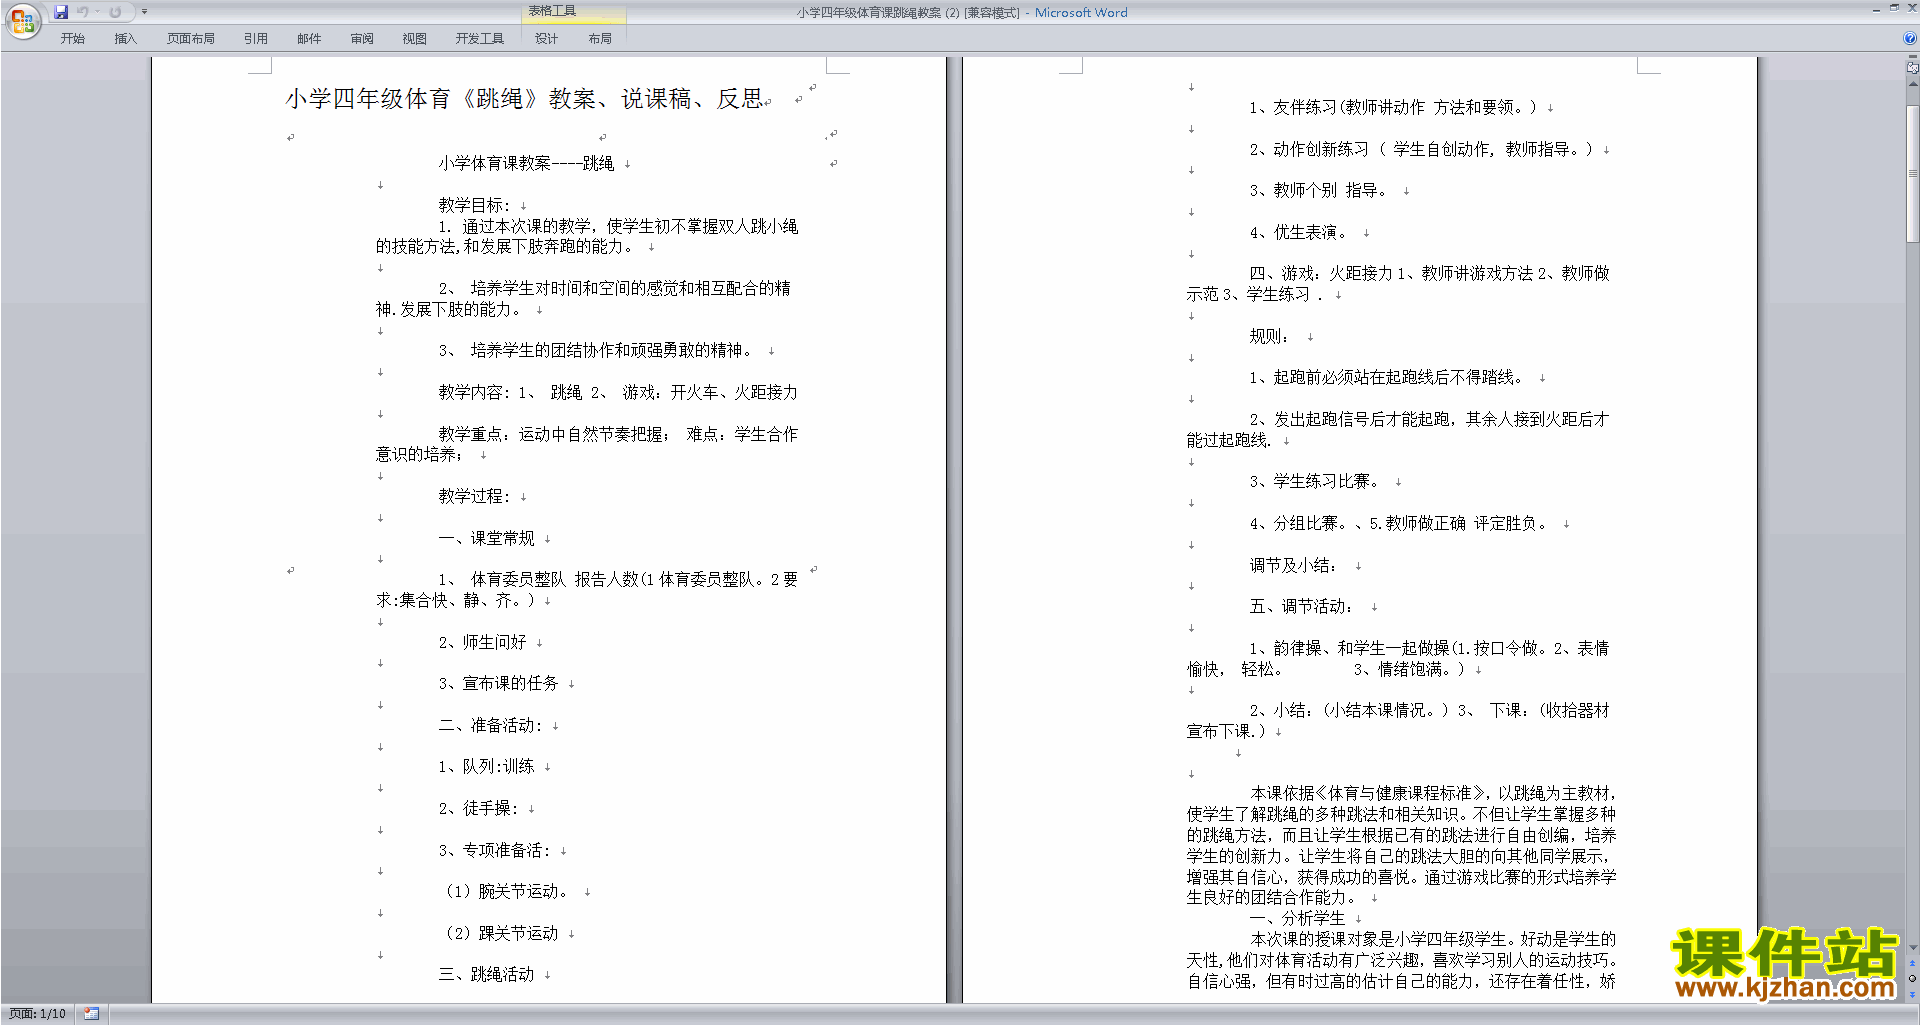Image resolution: width=1920 pixels, height=1025 pixels.
Task: Click the heading 二、准备活动：
Action: pos(490,725)
